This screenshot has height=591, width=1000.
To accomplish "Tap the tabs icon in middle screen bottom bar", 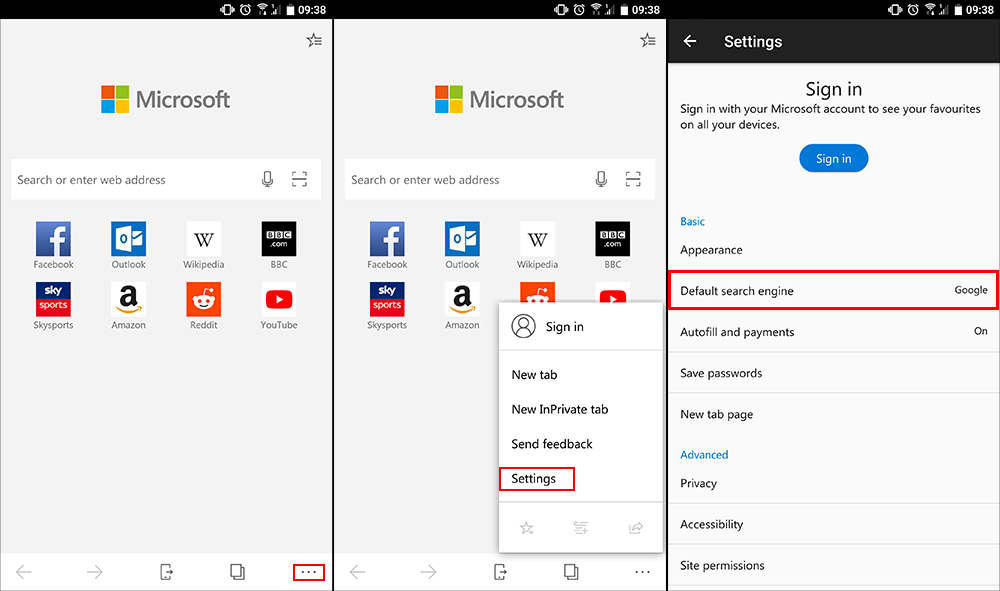I will (571, 572).
